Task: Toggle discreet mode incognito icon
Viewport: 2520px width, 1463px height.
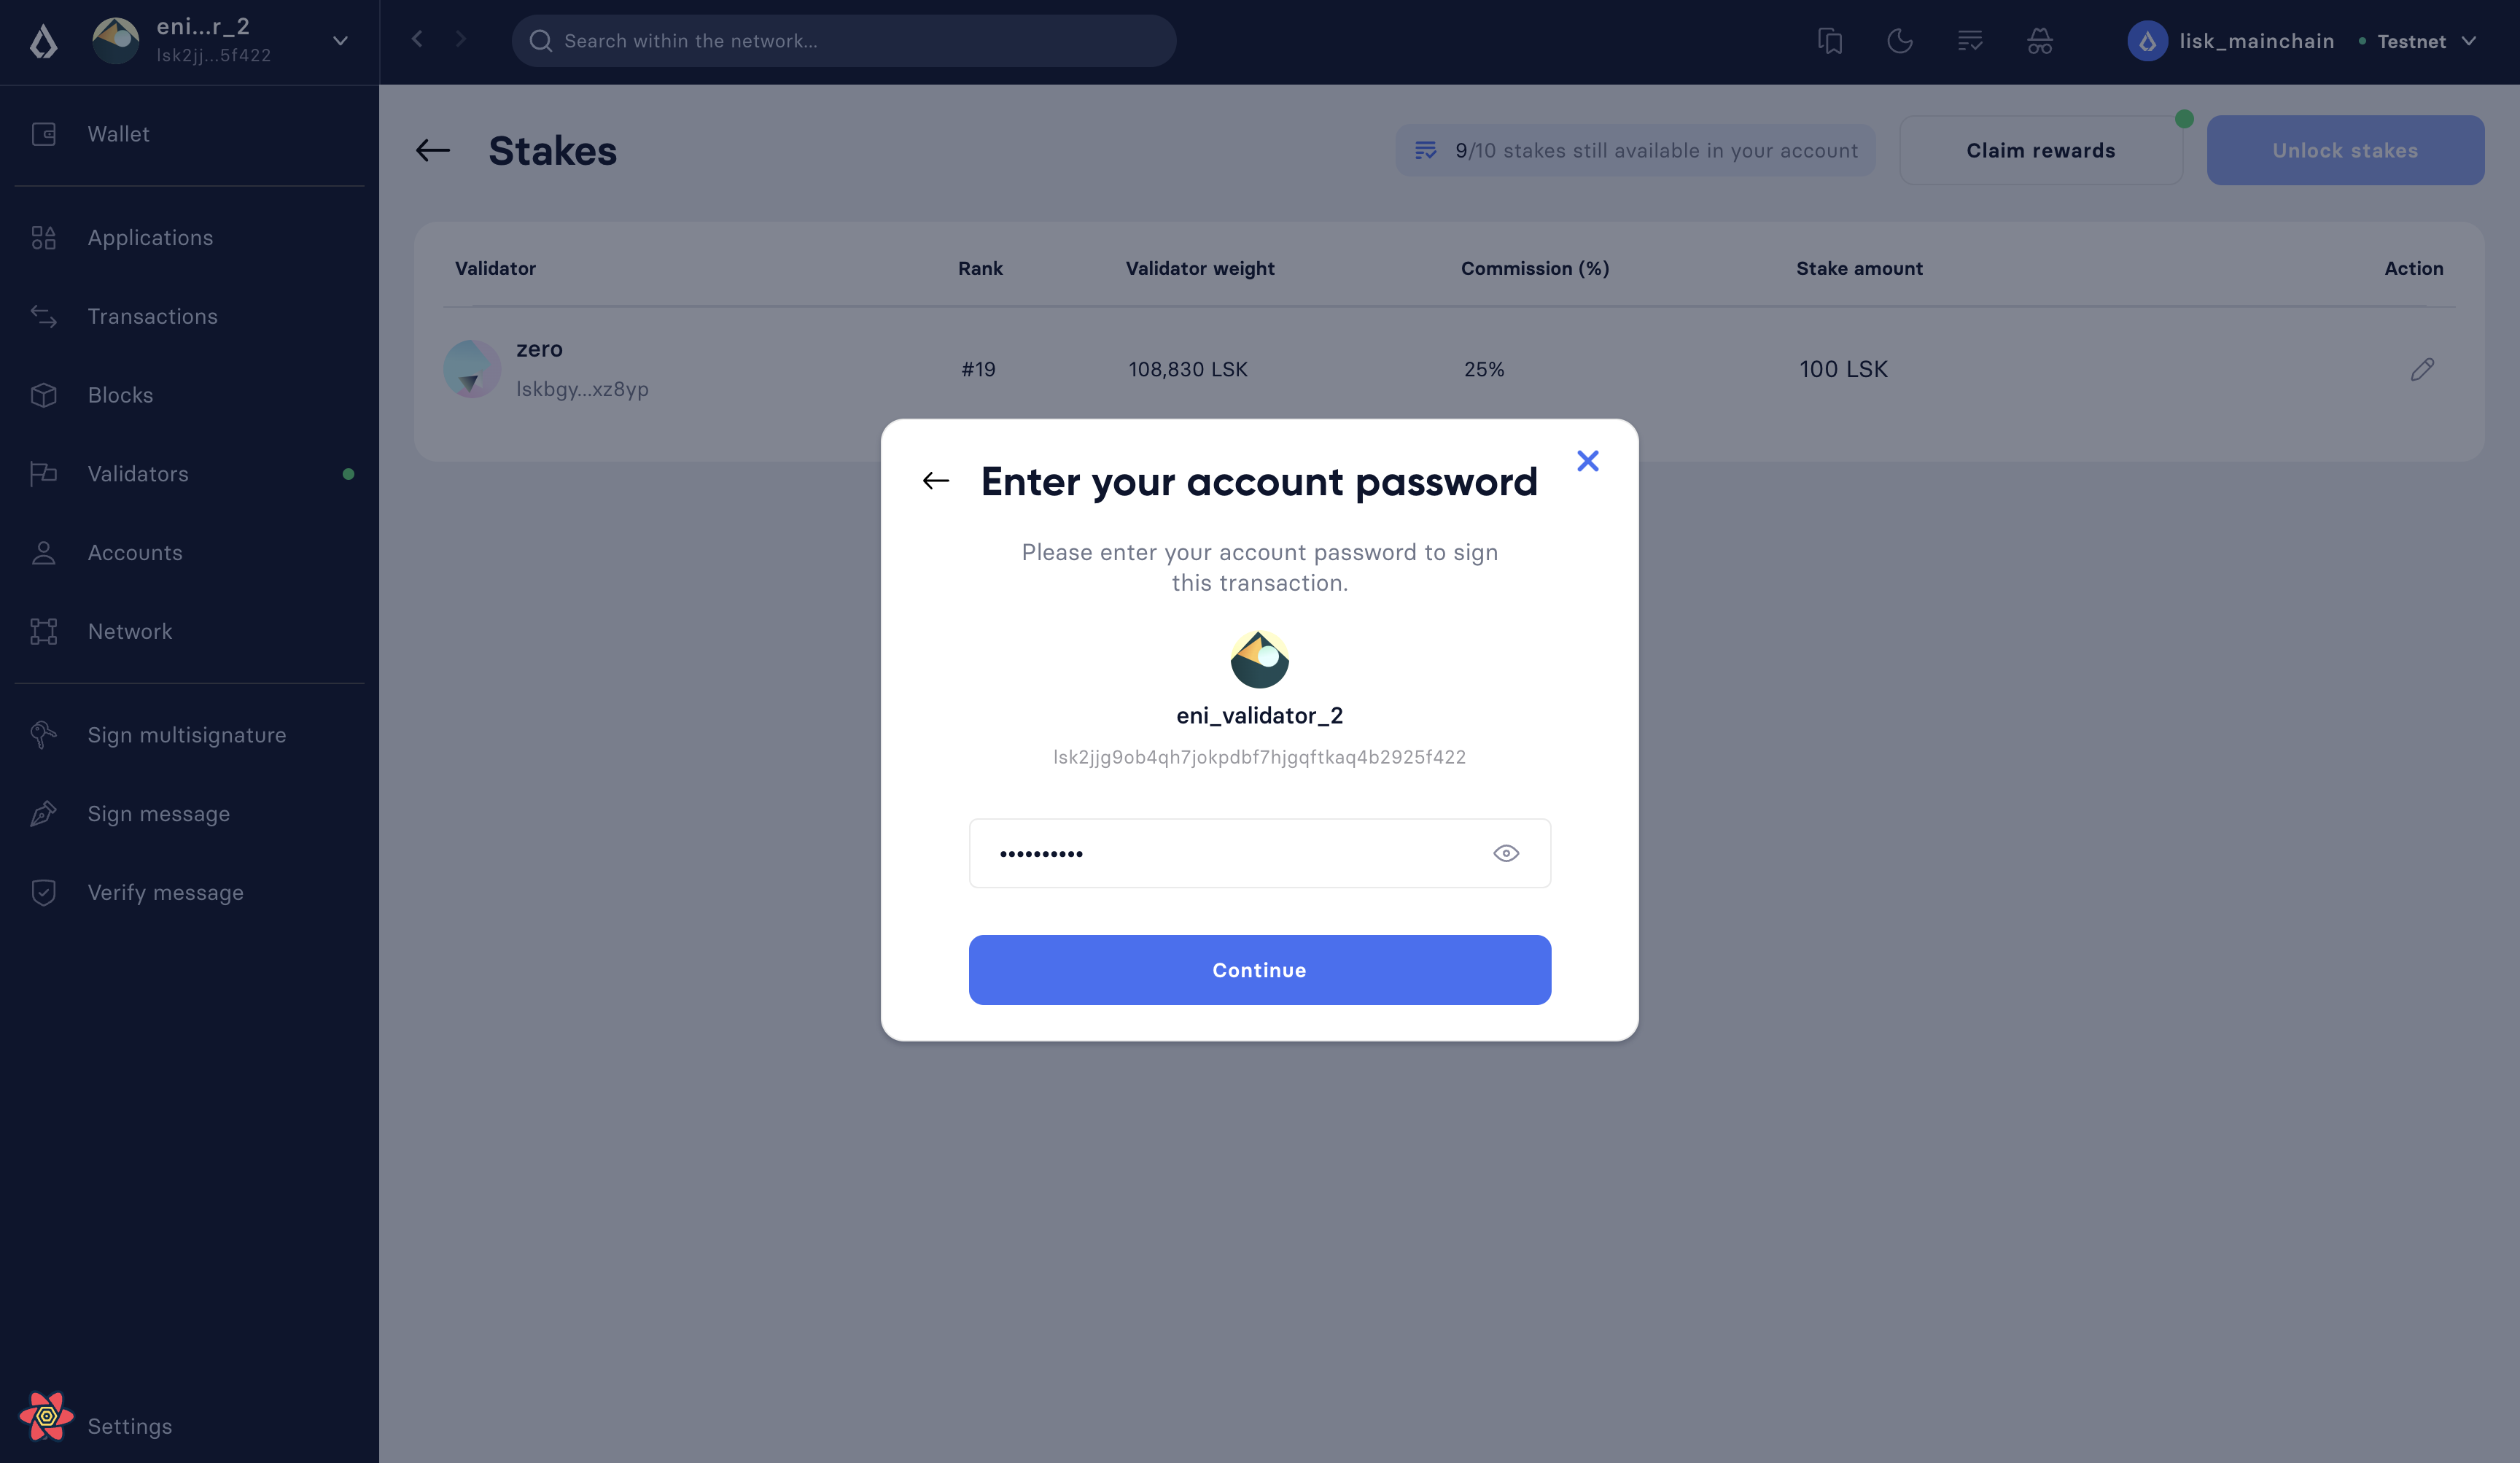Action: [2040, 41]
